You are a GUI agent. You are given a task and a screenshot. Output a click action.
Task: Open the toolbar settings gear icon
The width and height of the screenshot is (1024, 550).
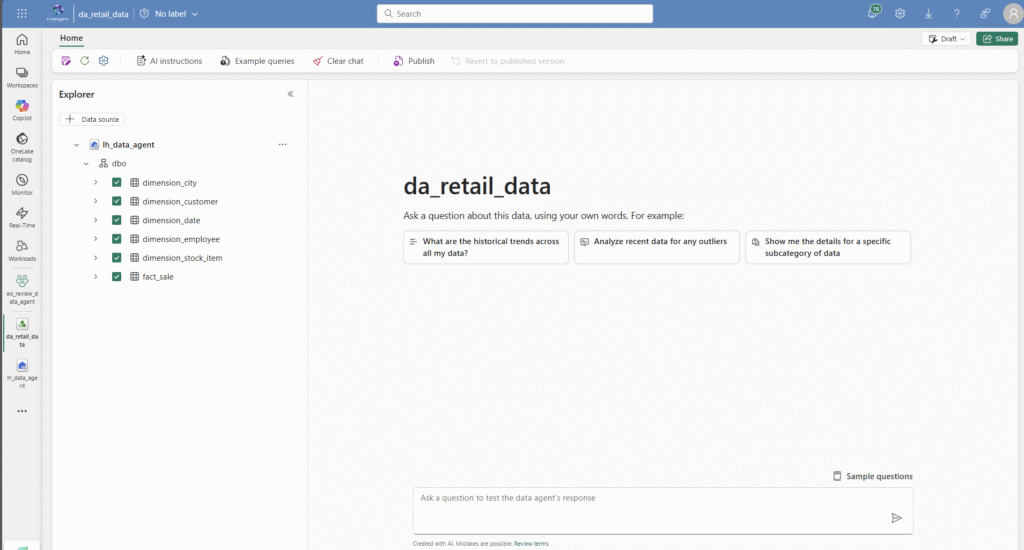coord(103,61)
